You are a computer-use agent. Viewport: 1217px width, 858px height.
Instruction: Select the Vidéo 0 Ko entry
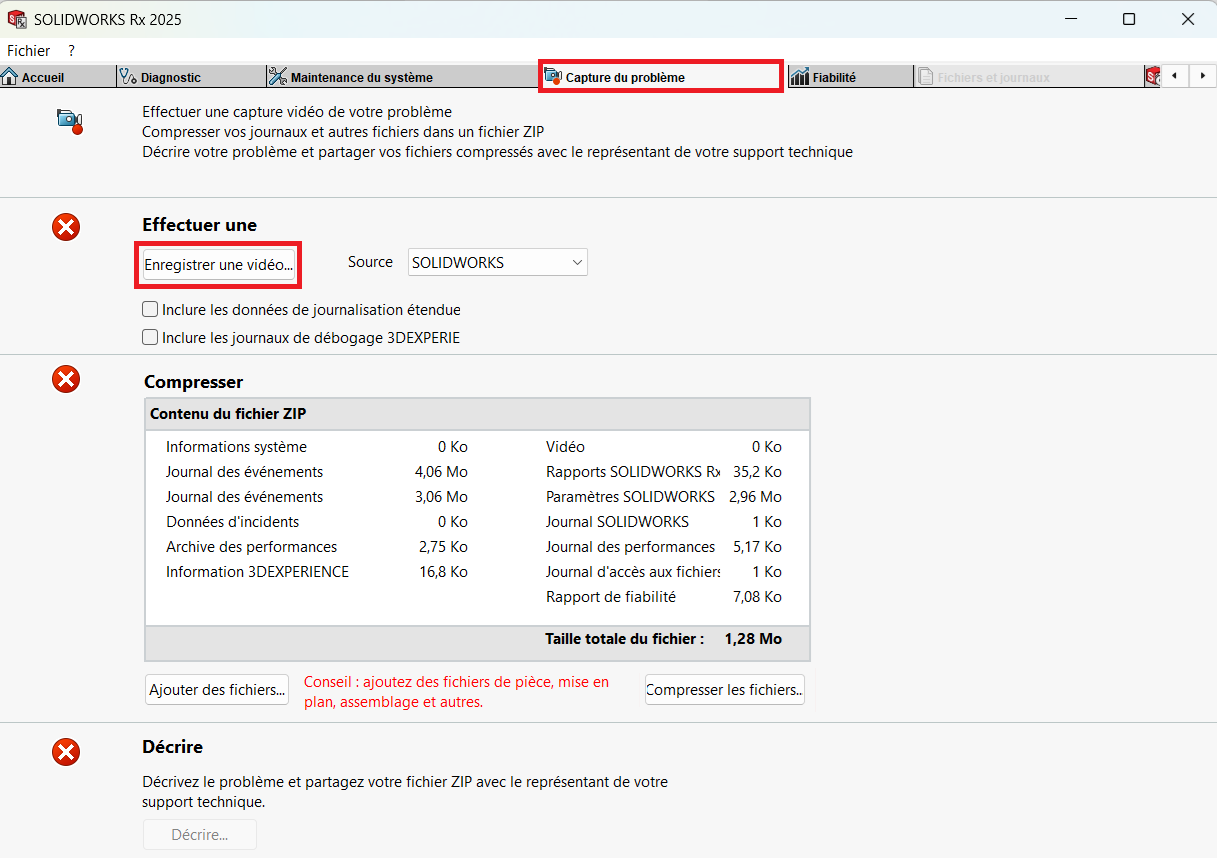pos(664,447)
